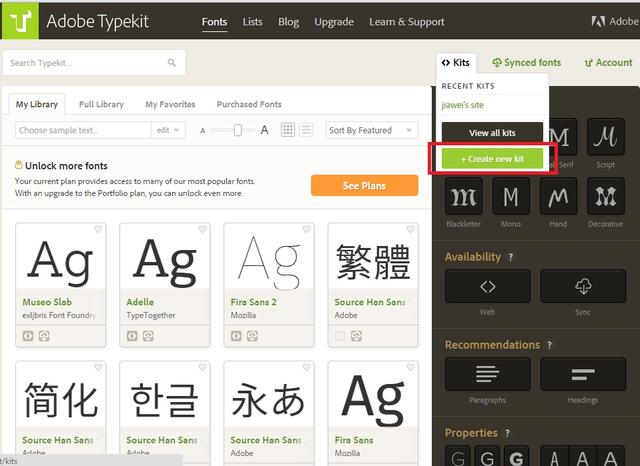Open Synced fonts menu
640x466 pixels.
pos(527,62)
